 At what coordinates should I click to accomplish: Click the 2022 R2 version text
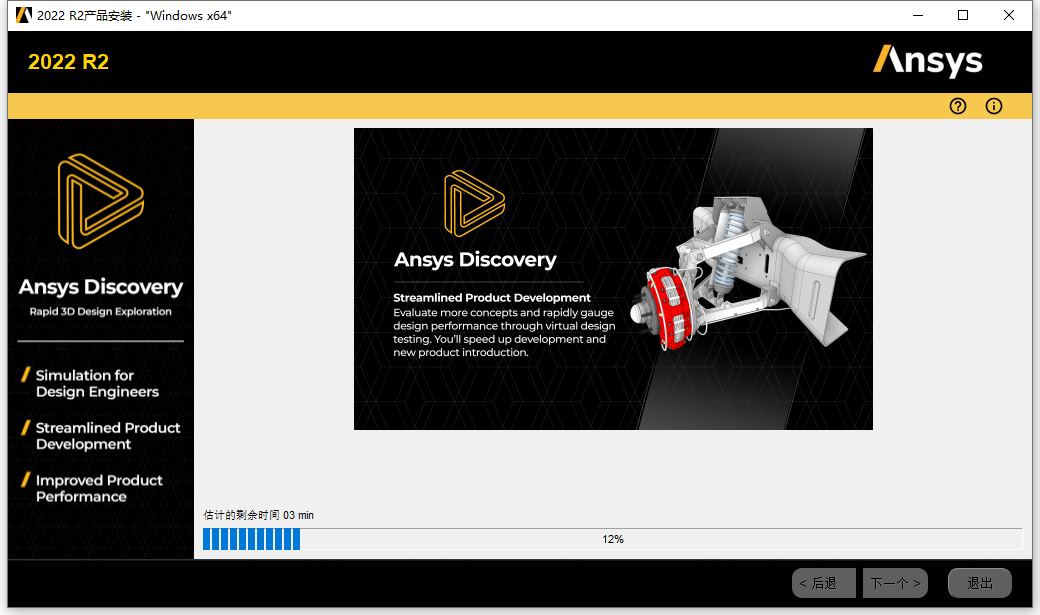[x=68, y=62]
